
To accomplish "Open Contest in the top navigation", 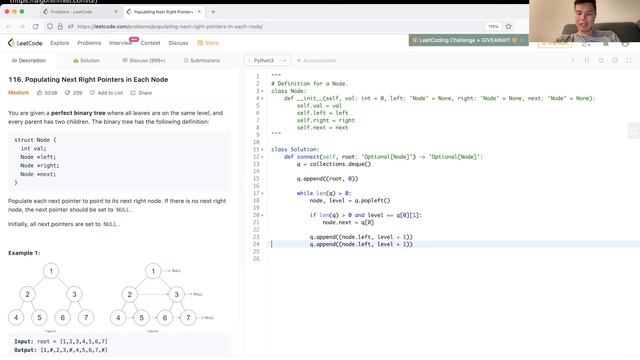I will pos(150,43).
